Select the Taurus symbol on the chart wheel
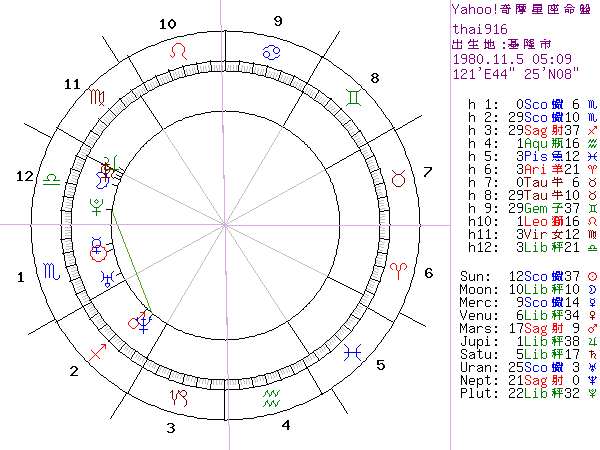The width and height of the screenshot is (600, 450). point(399,179)
